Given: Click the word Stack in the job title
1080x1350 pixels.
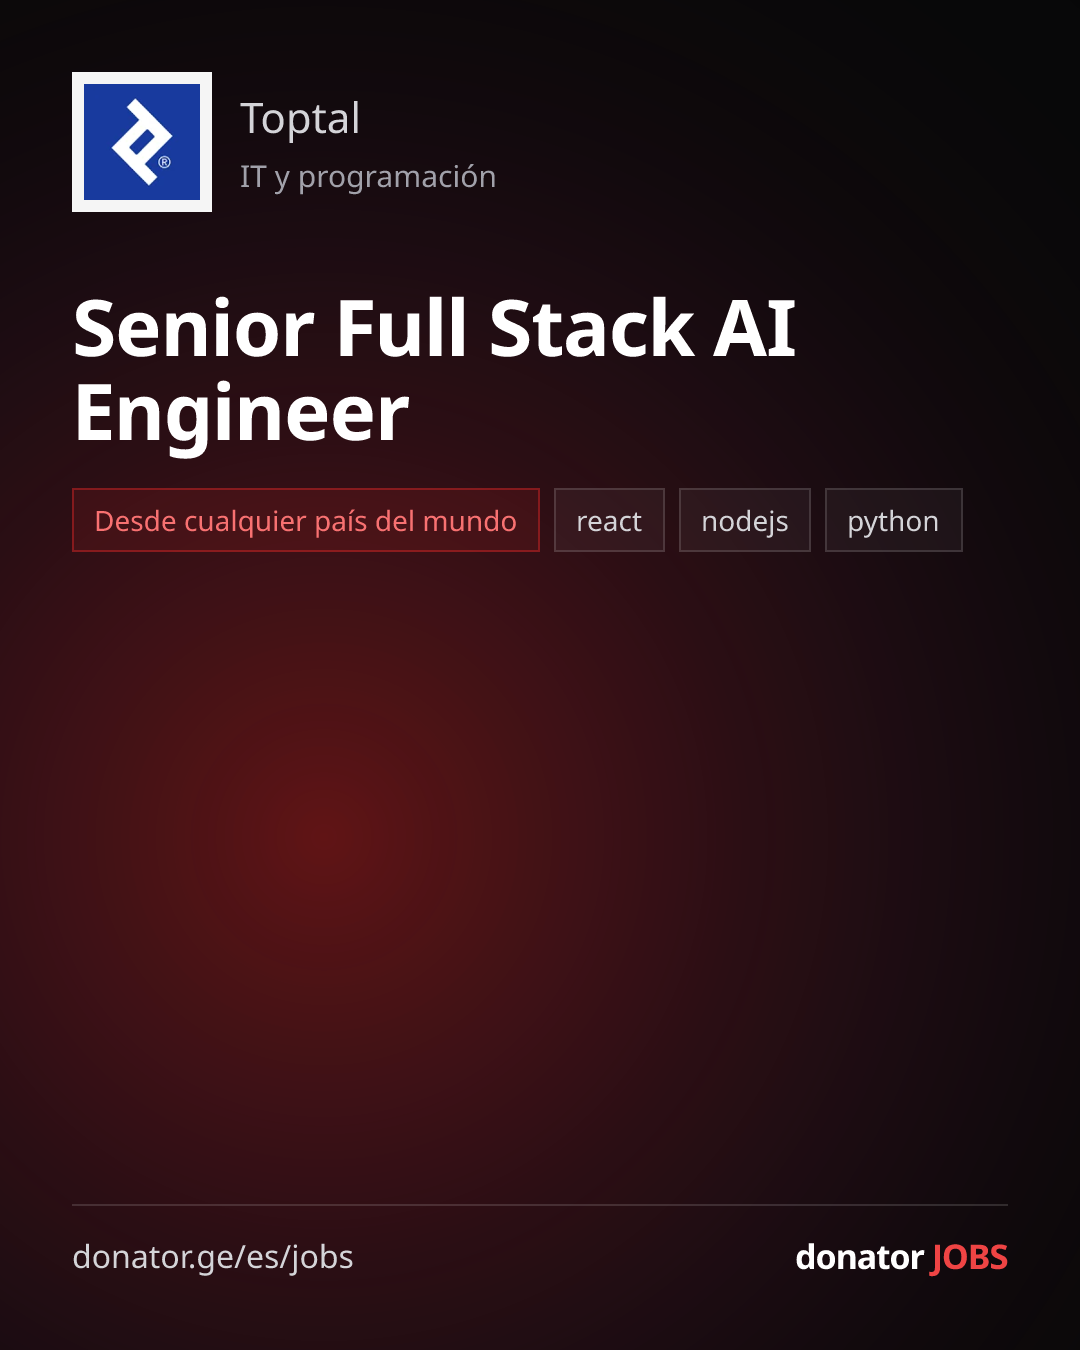Looking at the screenshot, I should pos(591,328).
